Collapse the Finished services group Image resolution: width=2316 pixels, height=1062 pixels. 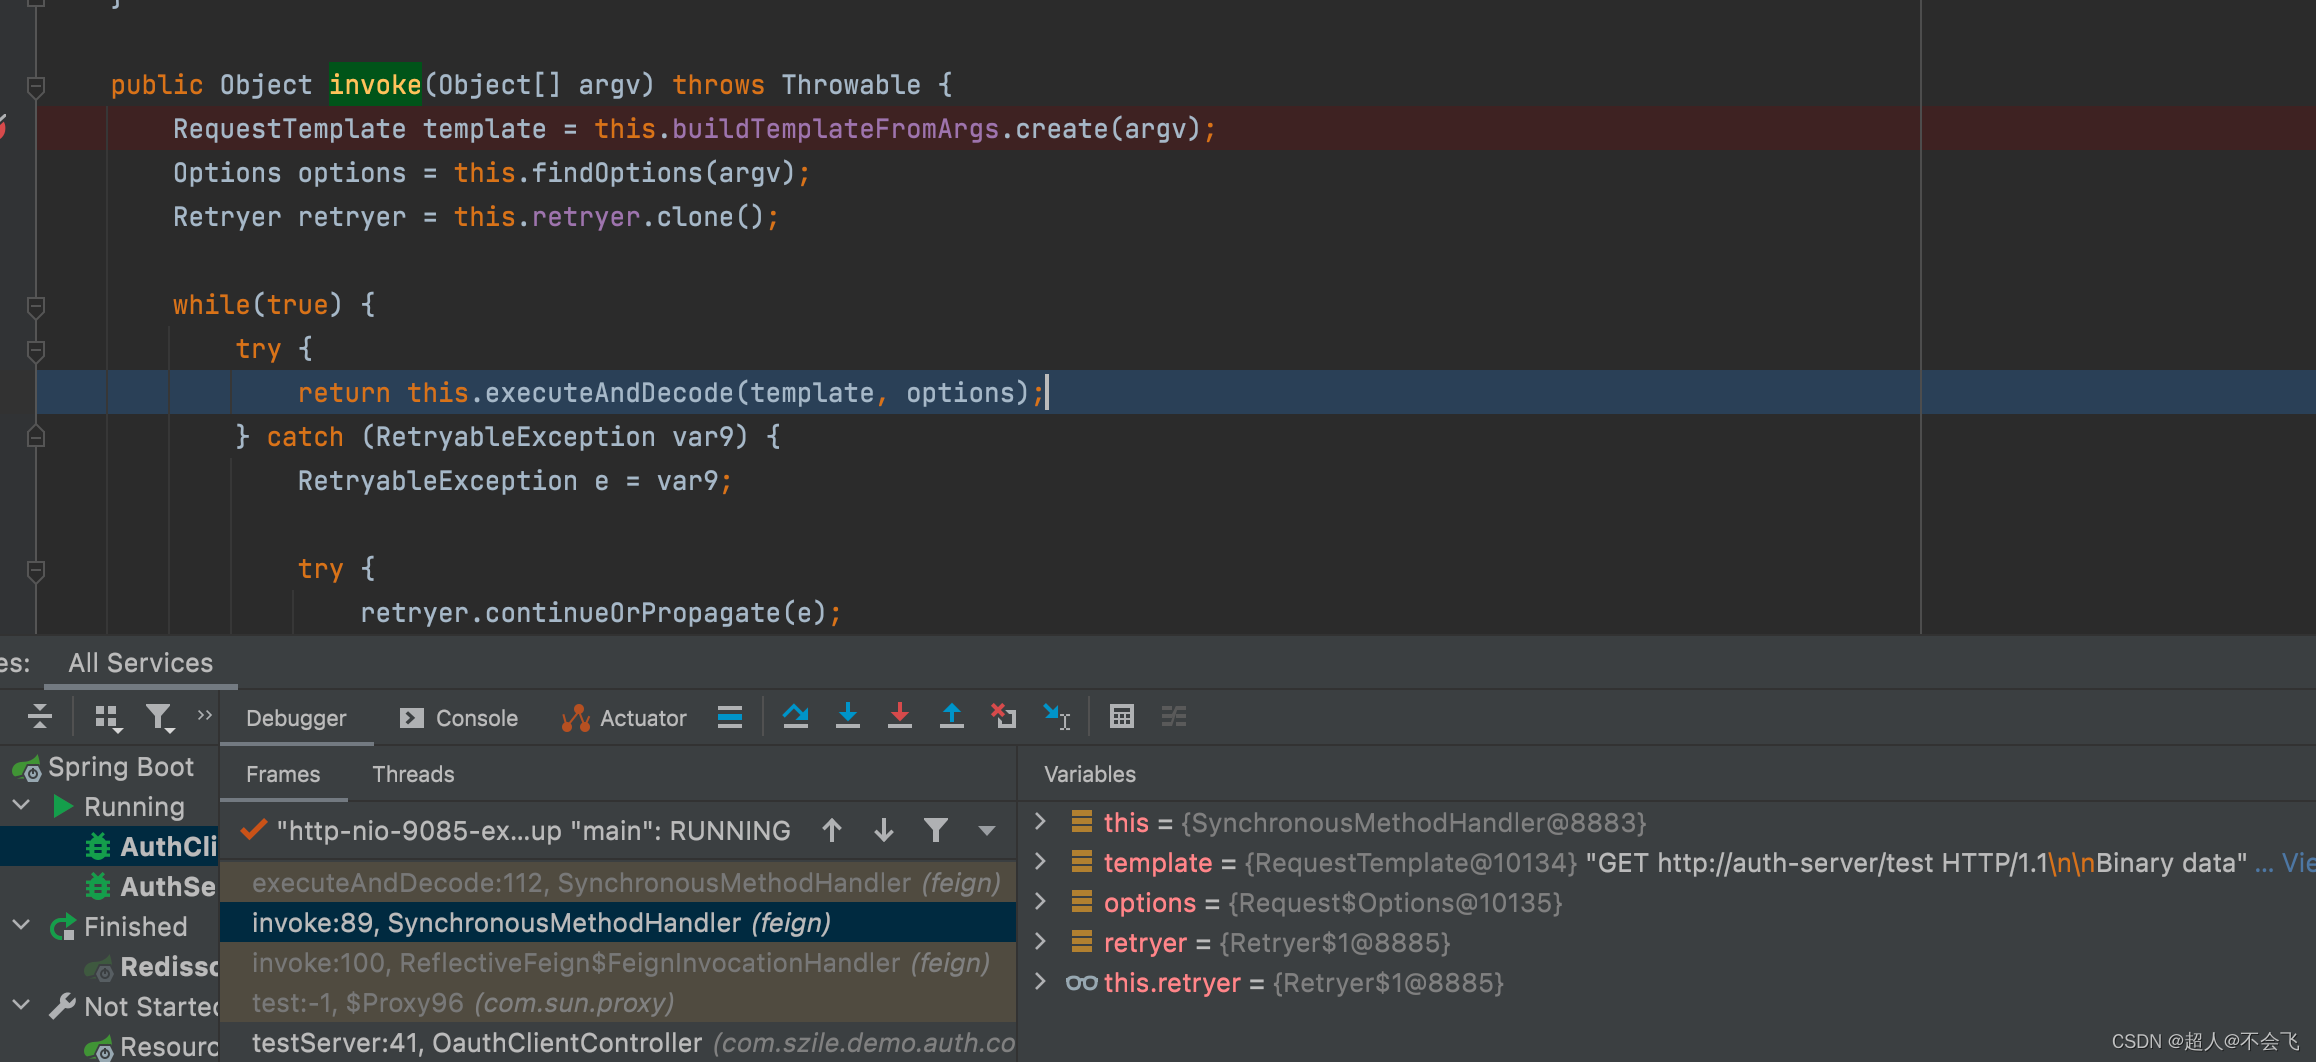22,926
